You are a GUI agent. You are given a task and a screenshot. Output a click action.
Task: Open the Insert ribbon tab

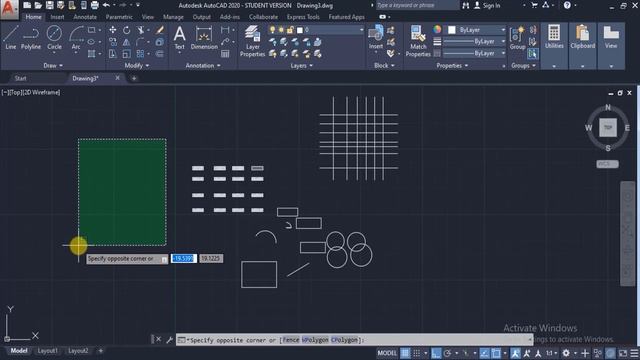[x=57, y=17]
